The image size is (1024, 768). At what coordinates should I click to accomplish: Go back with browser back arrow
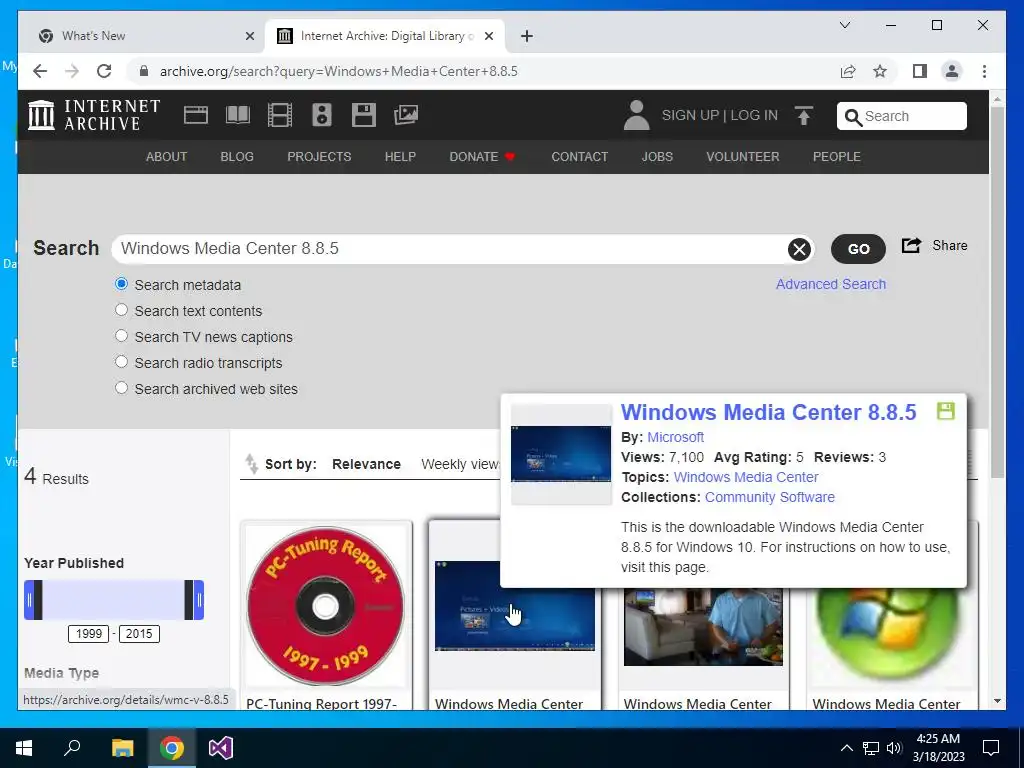pyautogui.click(x=40, y=71)
